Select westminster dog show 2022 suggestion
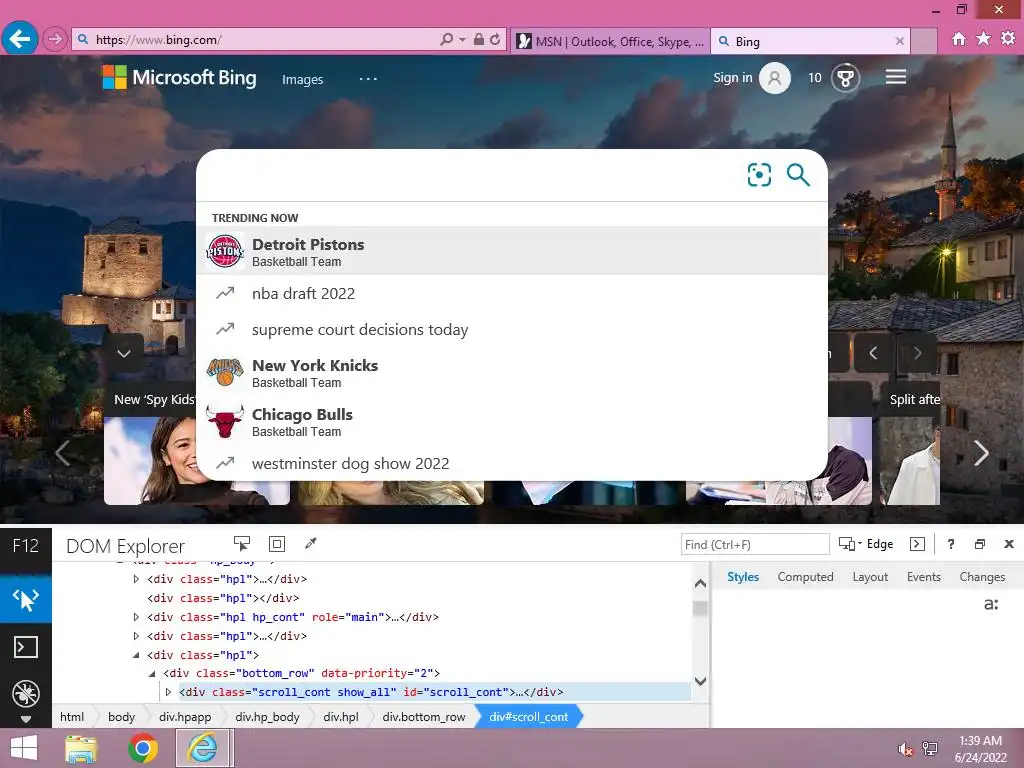This screenshot has height=768, width=1024. click(512, 464)
